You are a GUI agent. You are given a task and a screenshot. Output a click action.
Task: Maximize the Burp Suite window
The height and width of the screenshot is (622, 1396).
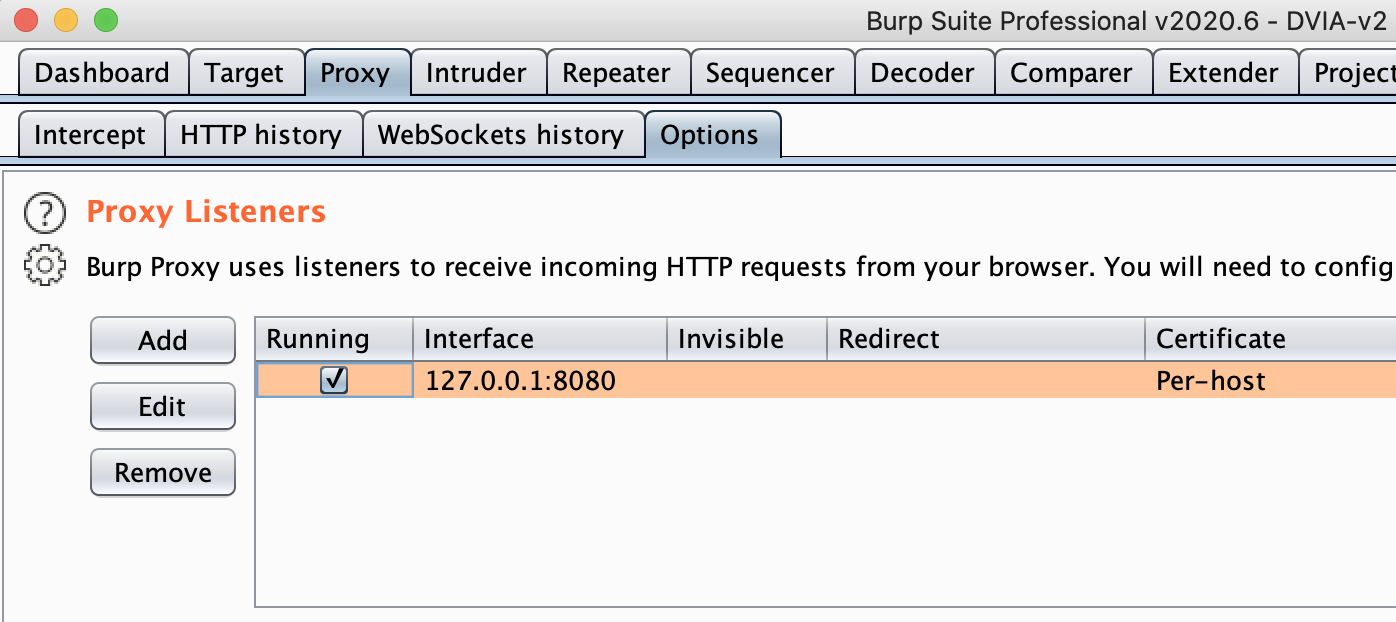[x=105, y=19]
